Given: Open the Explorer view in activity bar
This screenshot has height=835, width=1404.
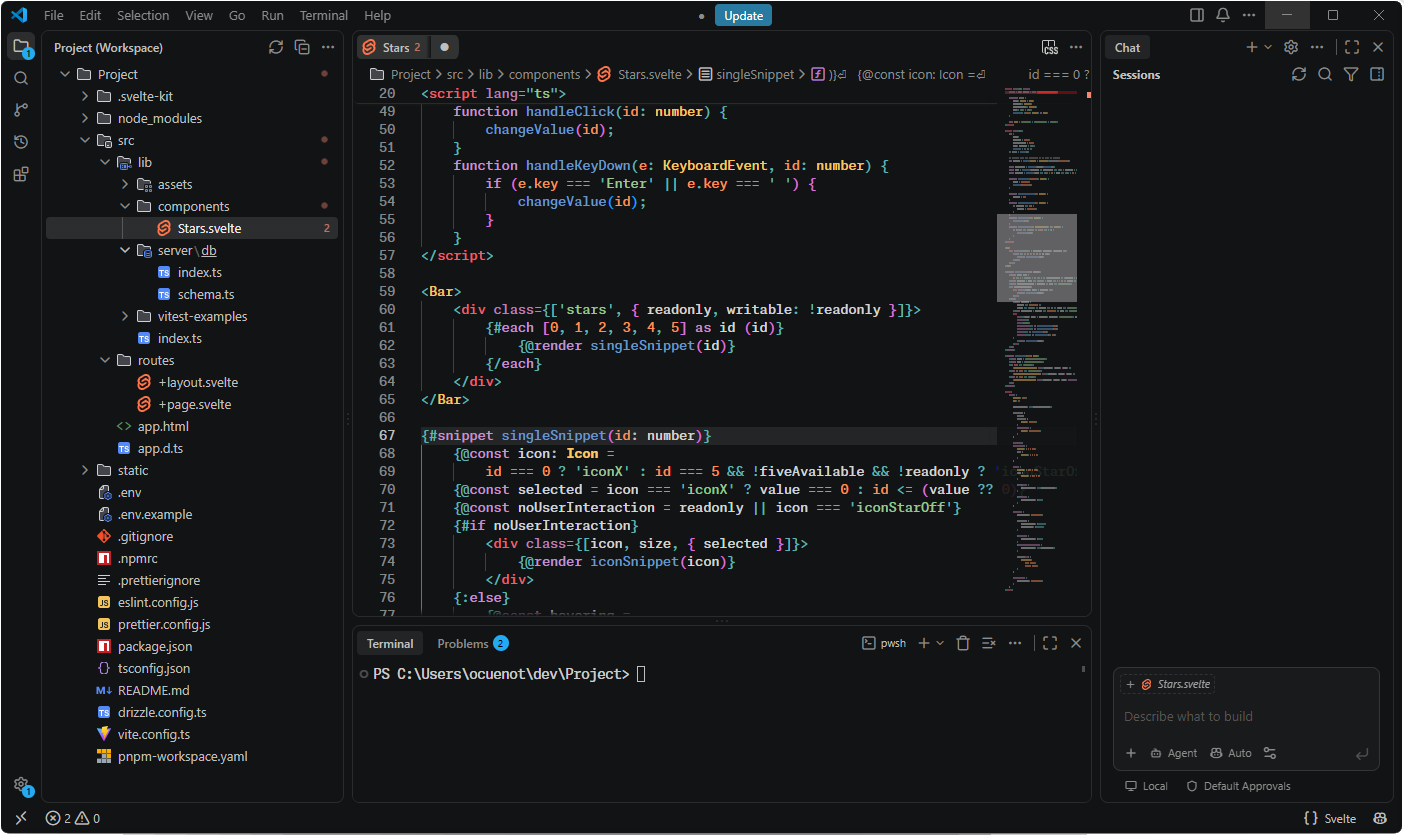Looking at the screenshot, I should coord(21,47).
